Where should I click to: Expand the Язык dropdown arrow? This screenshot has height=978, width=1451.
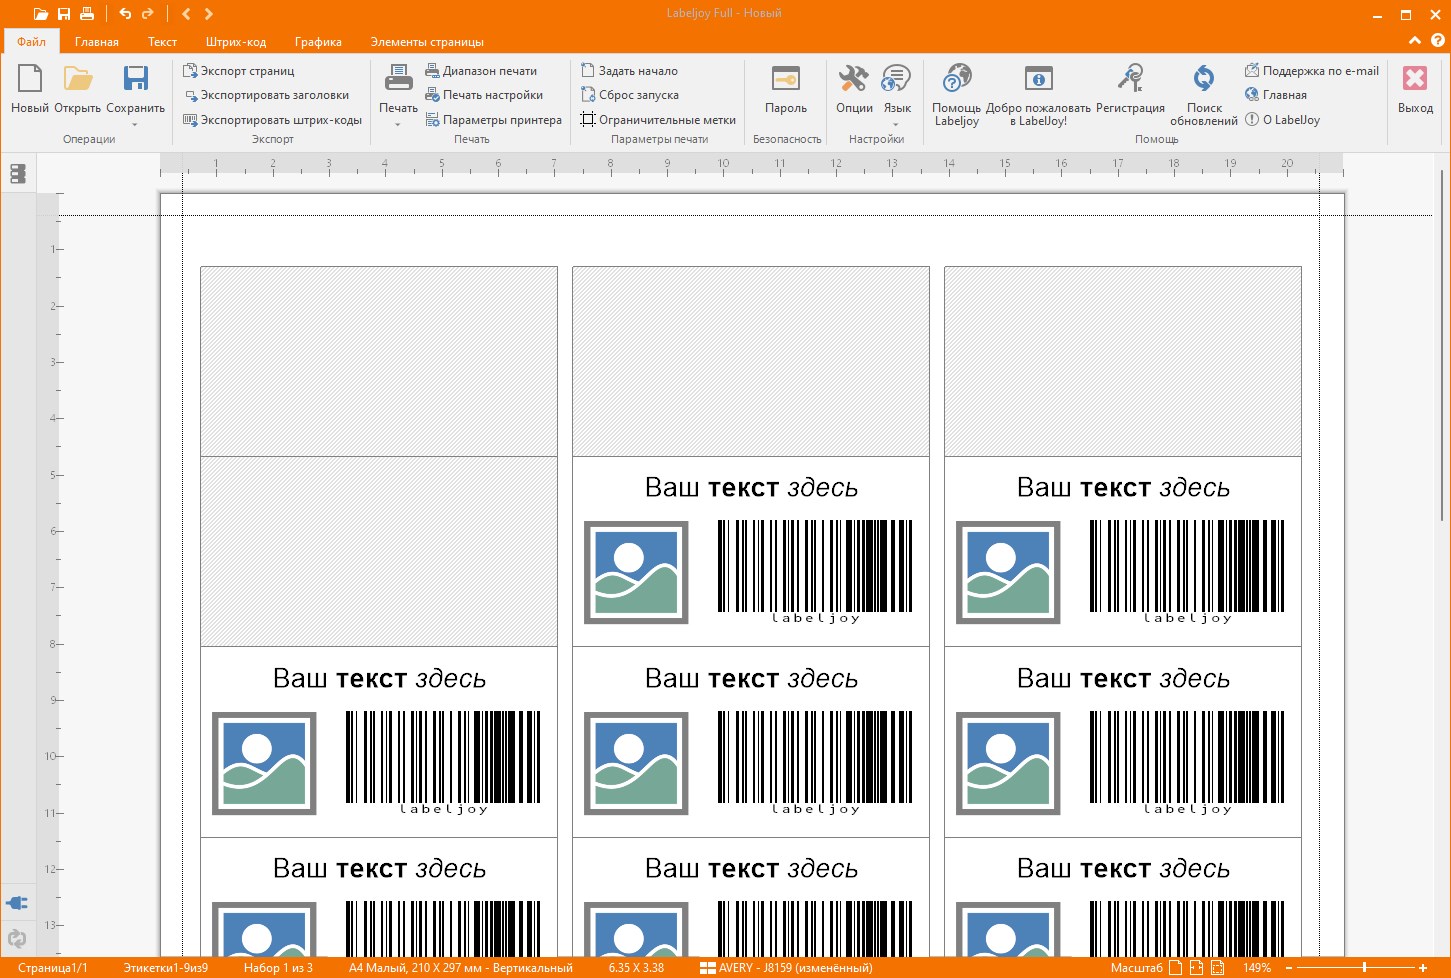tap(896, 125)
